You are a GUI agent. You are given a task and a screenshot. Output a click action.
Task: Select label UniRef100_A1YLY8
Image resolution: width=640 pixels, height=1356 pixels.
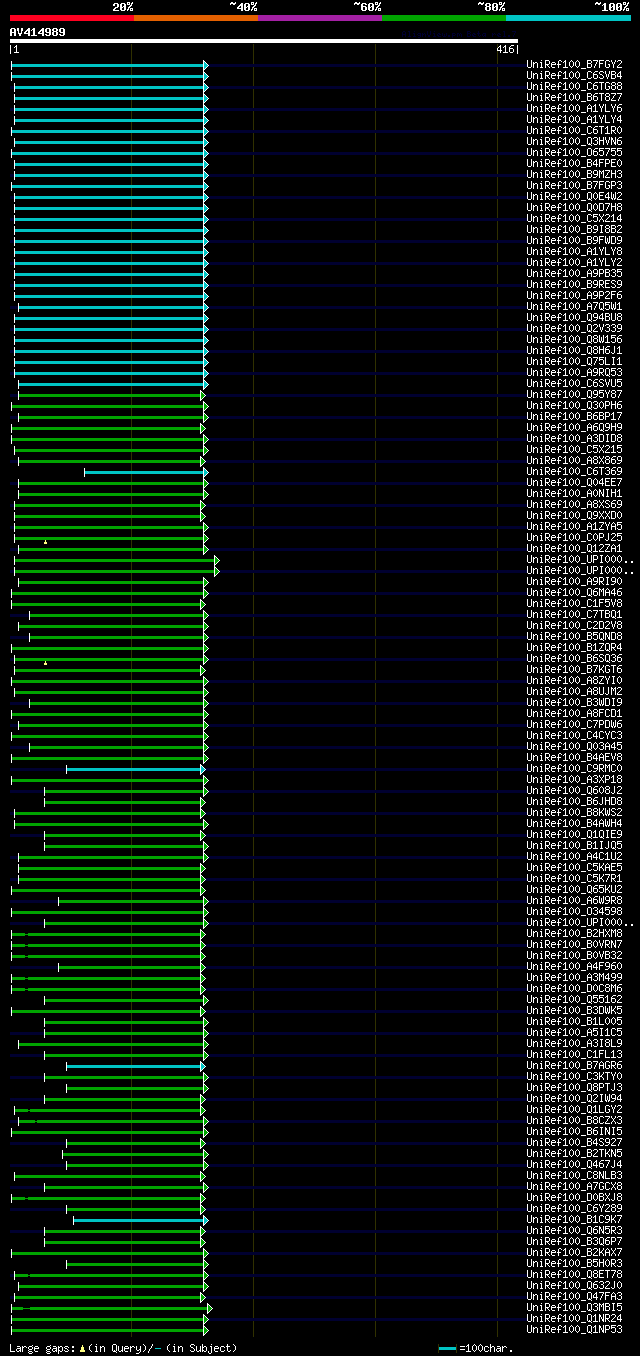(574, 252)
